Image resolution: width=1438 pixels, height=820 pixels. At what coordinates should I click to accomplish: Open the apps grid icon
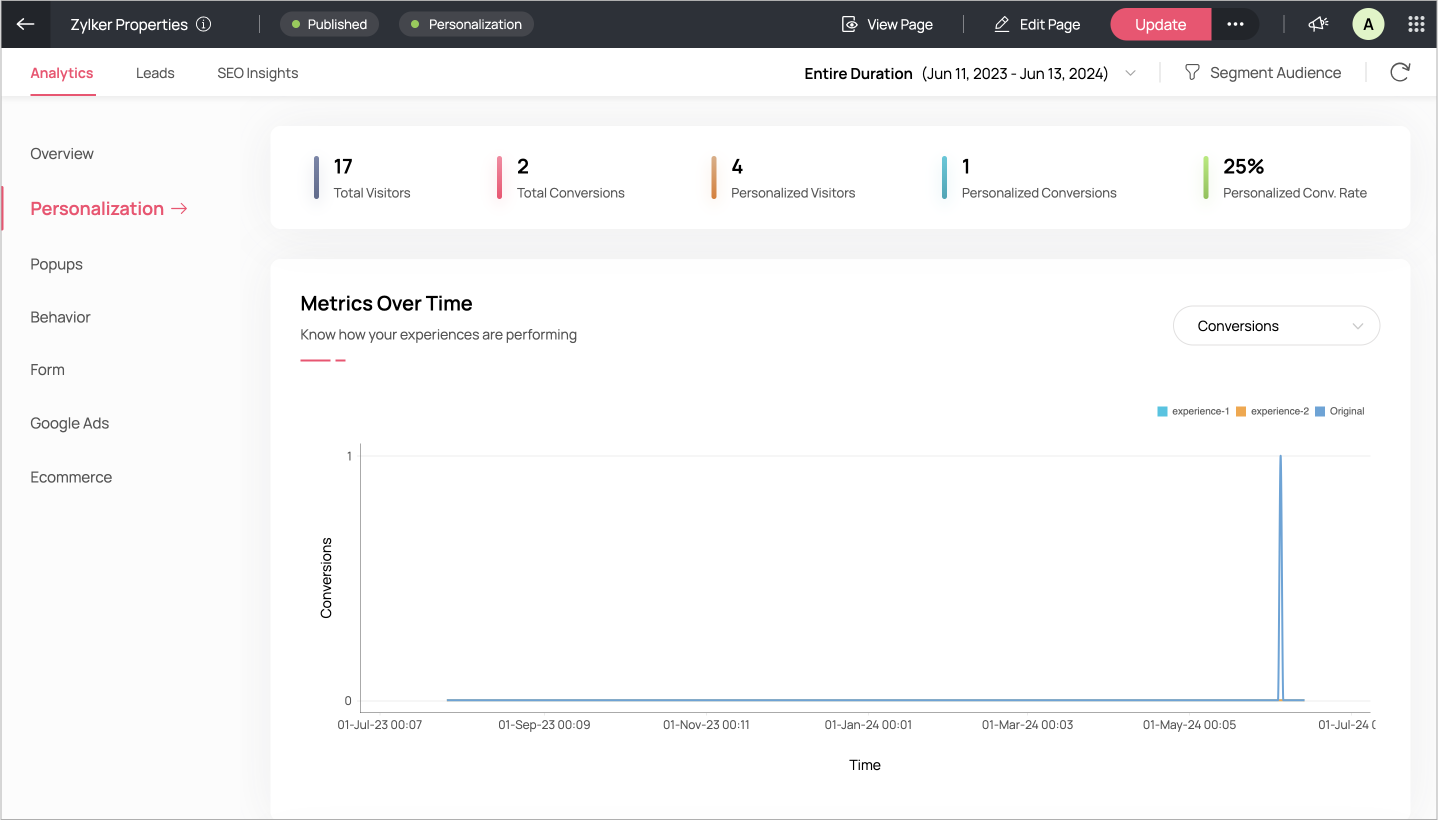pos(1416,24)
